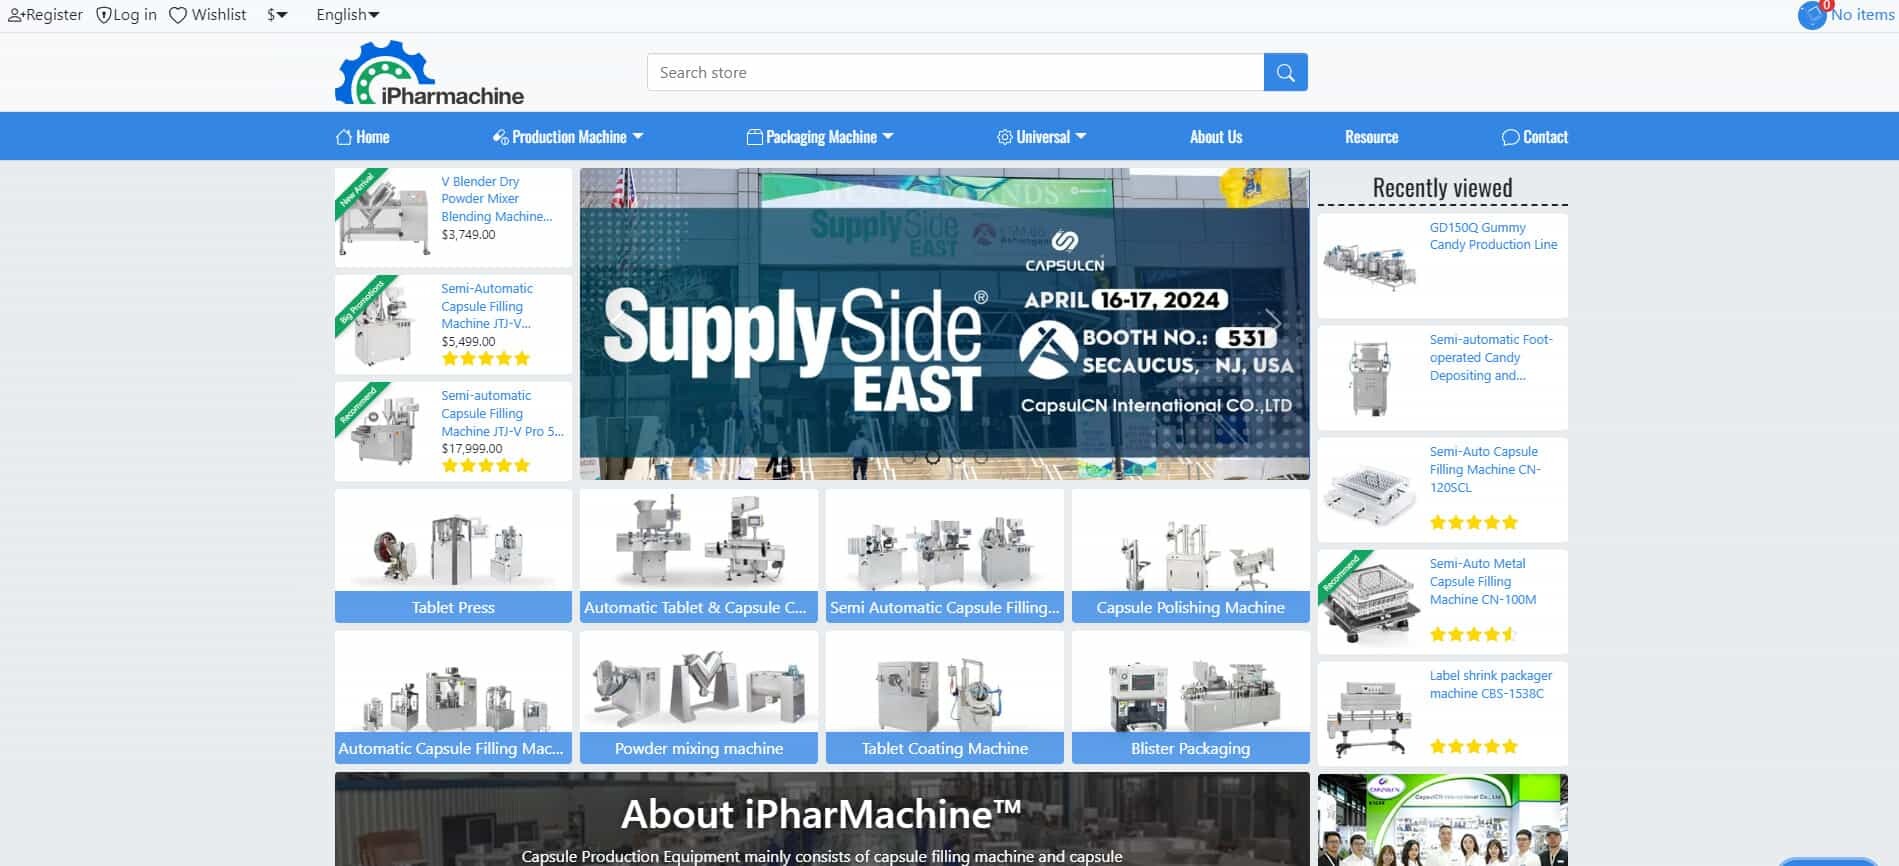1899x866 pixels.
Task: Open Semi-Automatic Capsule Filling Machine JTJ-V link
Action: [487, 306]
